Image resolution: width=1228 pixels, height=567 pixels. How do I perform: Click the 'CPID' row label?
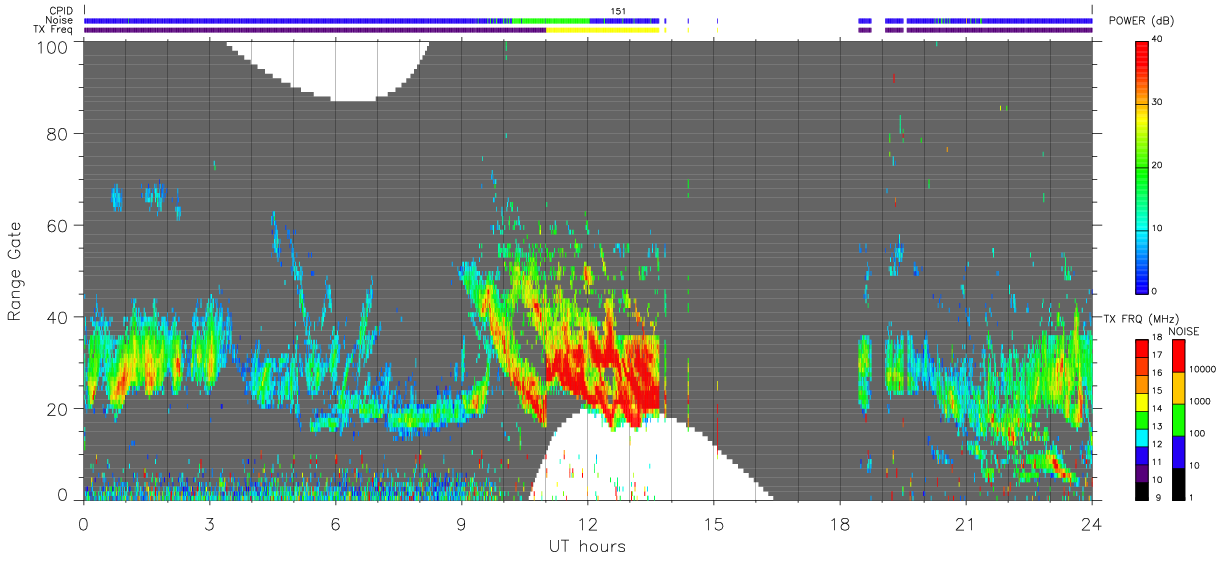click(60, 11)
